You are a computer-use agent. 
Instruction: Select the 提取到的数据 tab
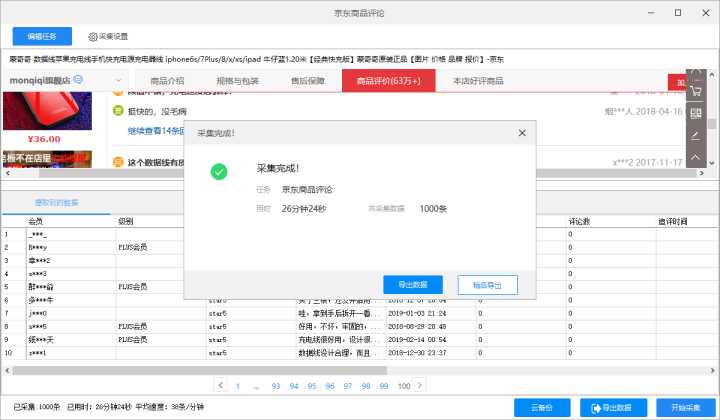(x=56, y=202)
